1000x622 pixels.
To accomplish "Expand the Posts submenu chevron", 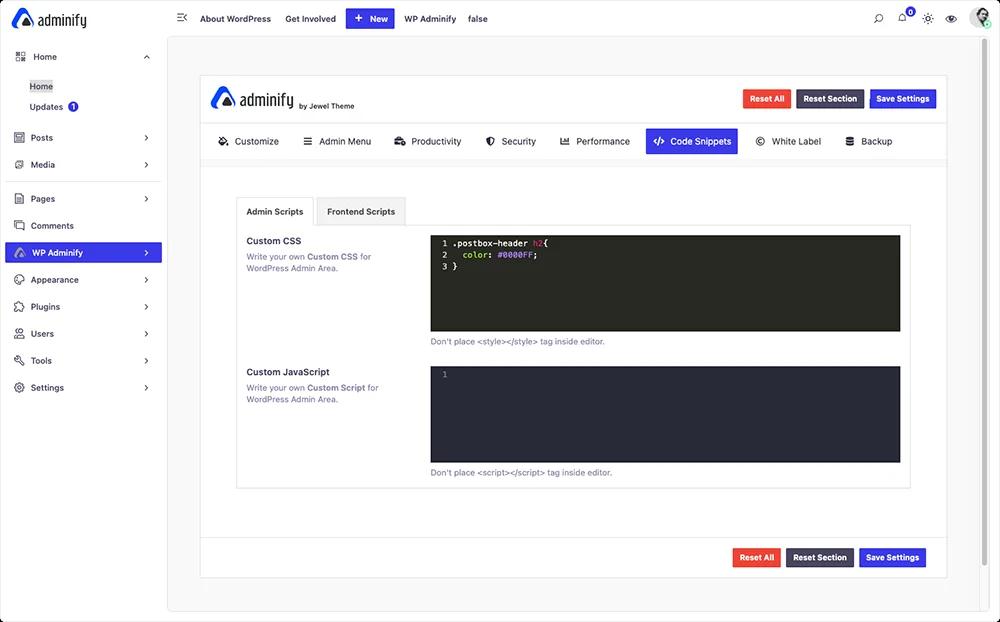I will pos(147,138).
